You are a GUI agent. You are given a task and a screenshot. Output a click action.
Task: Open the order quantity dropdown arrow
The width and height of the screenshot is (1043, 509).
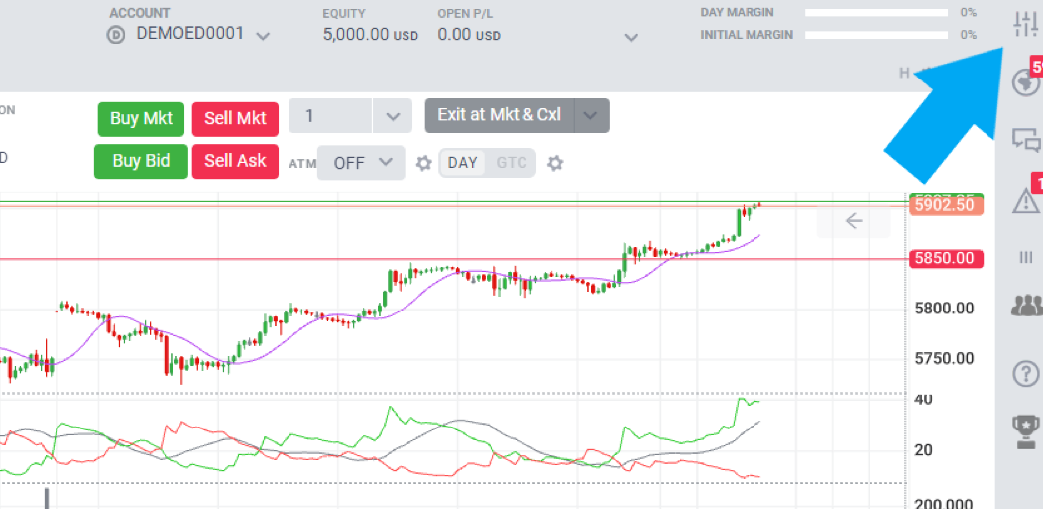(391, 116)
